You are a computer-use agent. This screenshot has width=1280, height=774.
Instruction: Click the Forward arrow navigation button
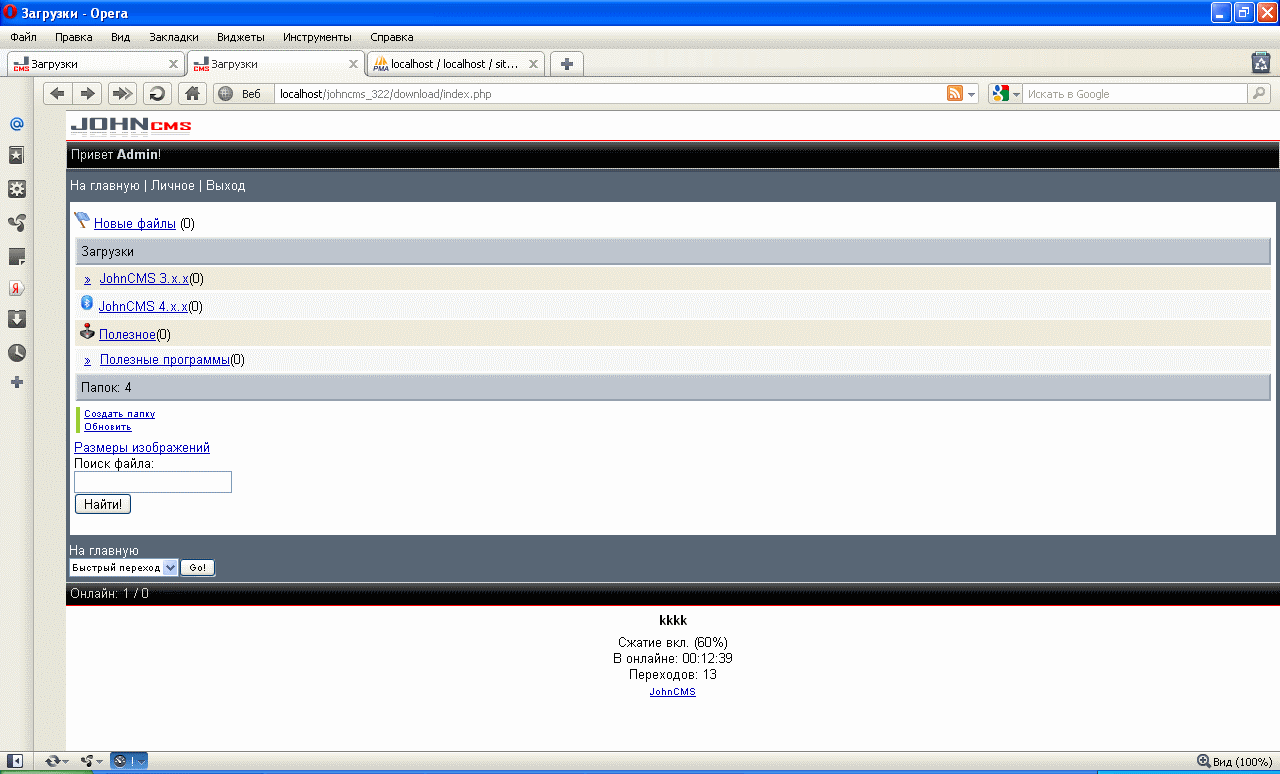pyautogui.click(x=87, y=94)
